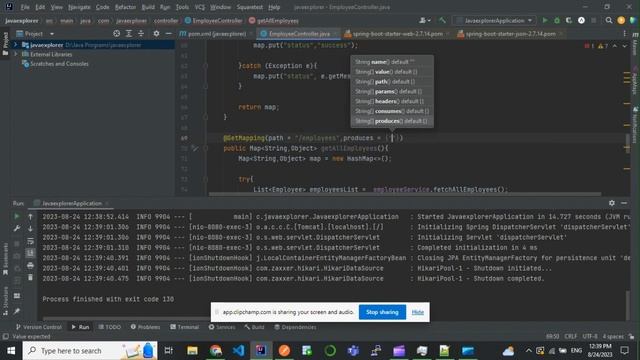Toggle scroll to end in Run console
This screenshot has height=360, width=640.
tap(30, 253)
